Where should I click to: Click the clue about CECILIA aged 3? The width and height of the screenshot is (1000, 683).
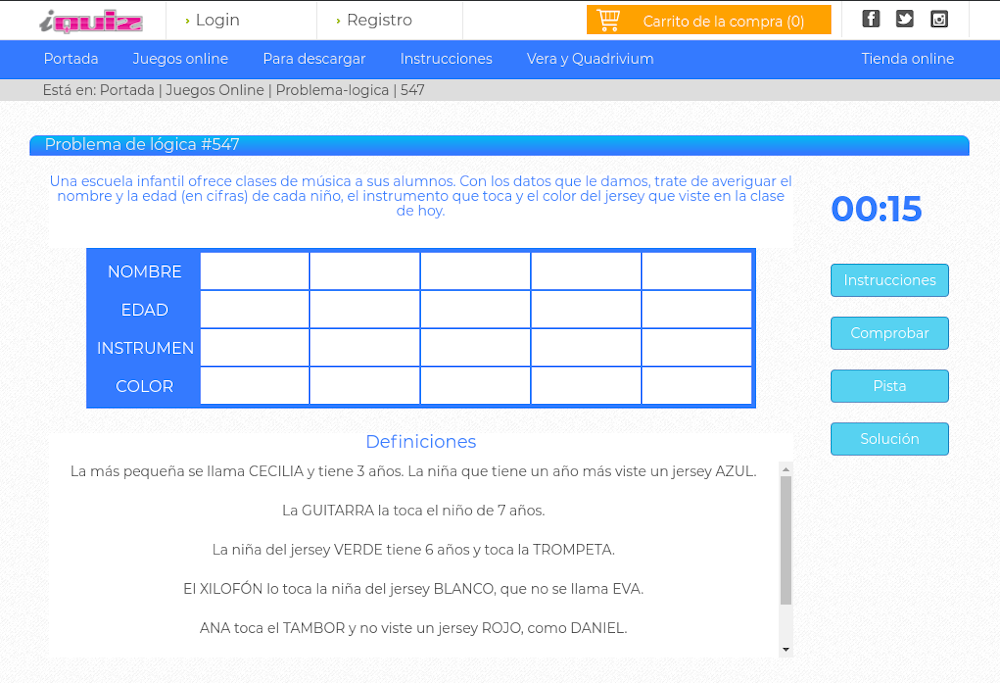click(413, 471)
